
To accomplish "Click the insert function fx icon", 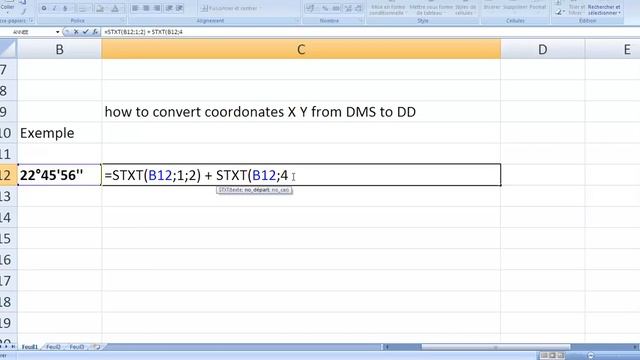I will (x=95, y=32).
